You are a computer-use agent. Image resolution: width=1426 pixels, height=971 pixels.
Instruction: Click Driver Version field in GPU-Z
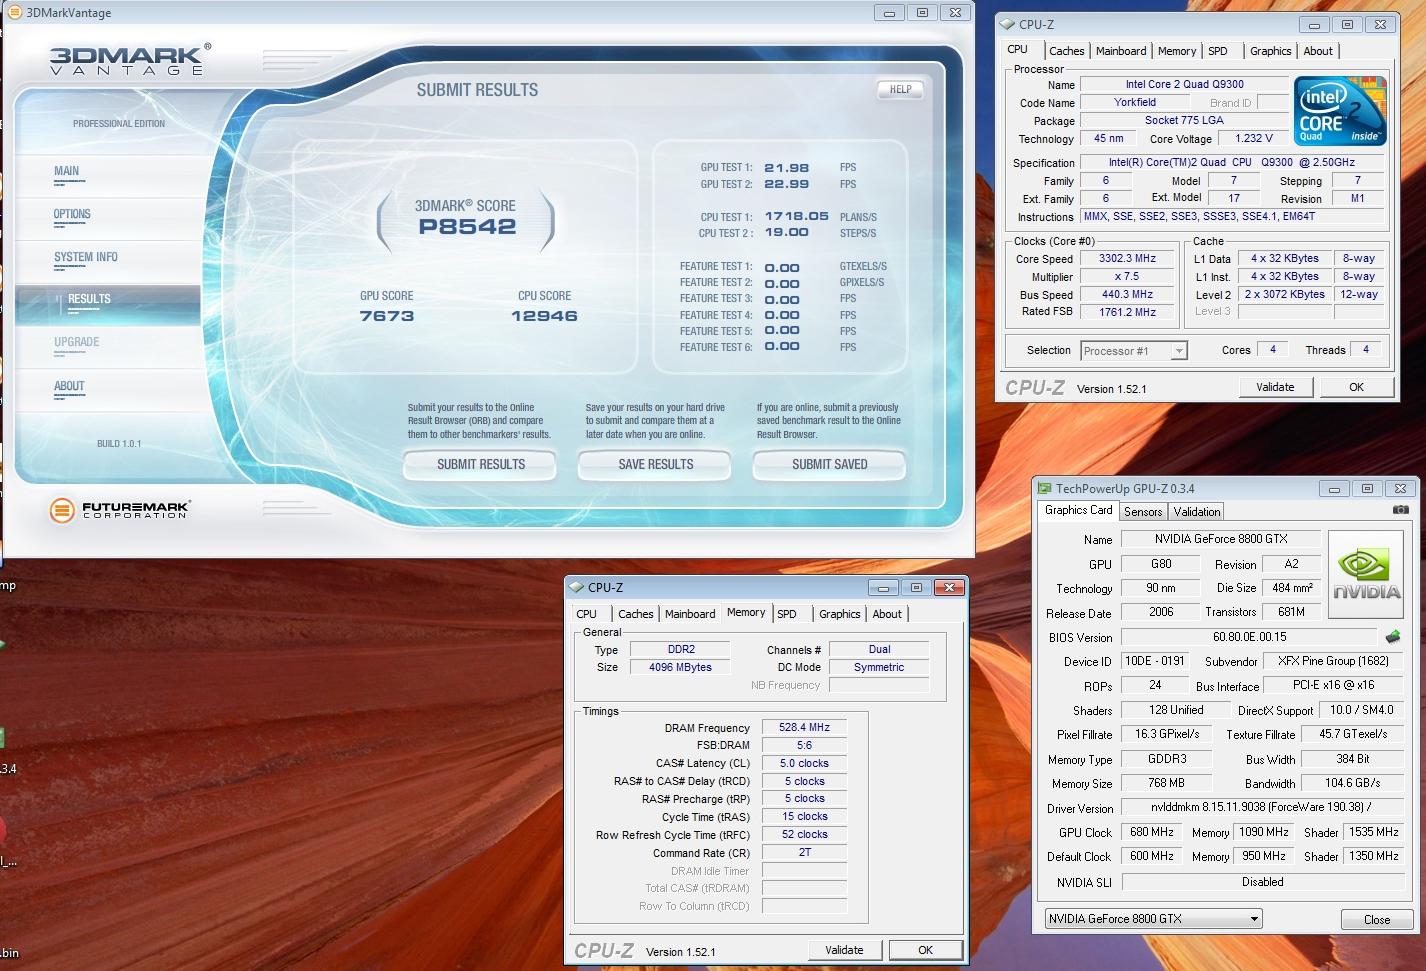(1261, 807)
